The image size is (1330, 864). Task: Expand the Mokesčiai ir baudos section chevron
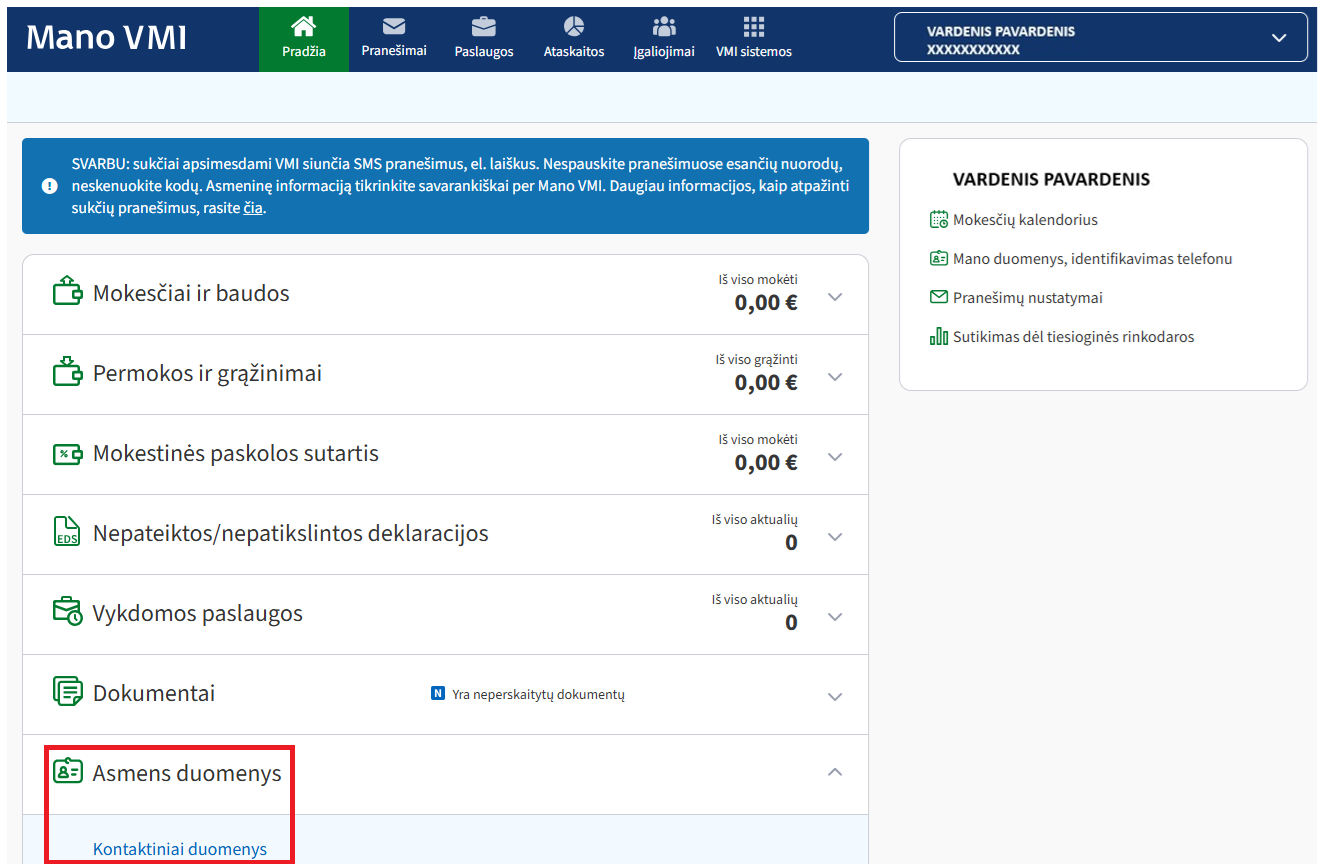pos(836,297)
